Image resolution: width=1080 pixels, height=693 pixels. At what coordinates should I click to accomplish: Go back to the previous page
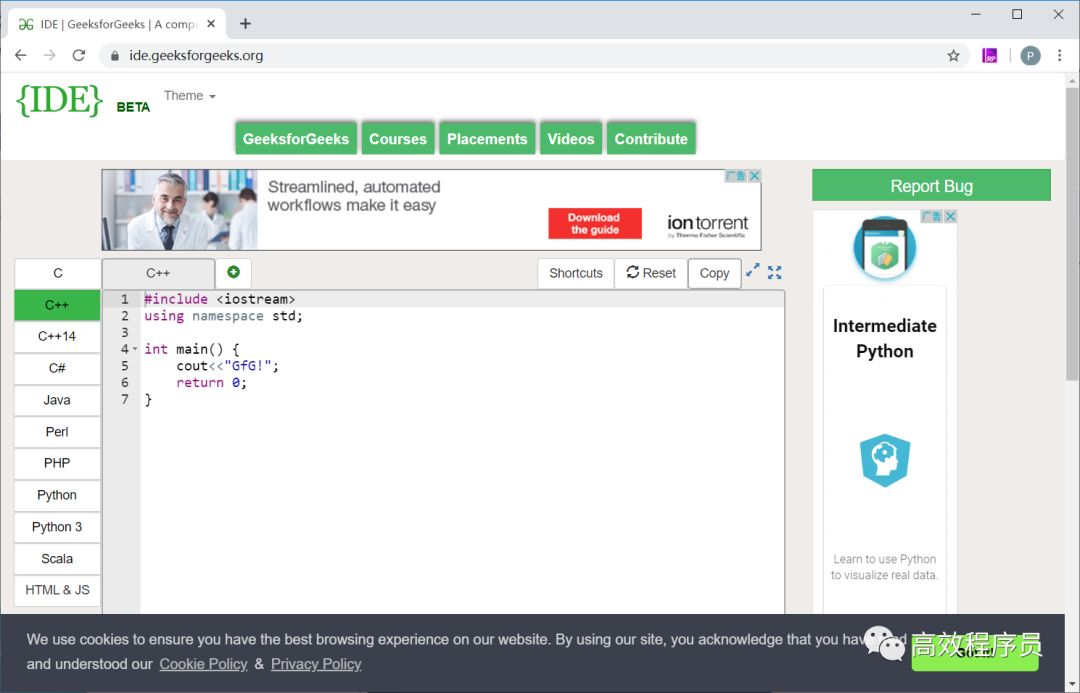21,55
